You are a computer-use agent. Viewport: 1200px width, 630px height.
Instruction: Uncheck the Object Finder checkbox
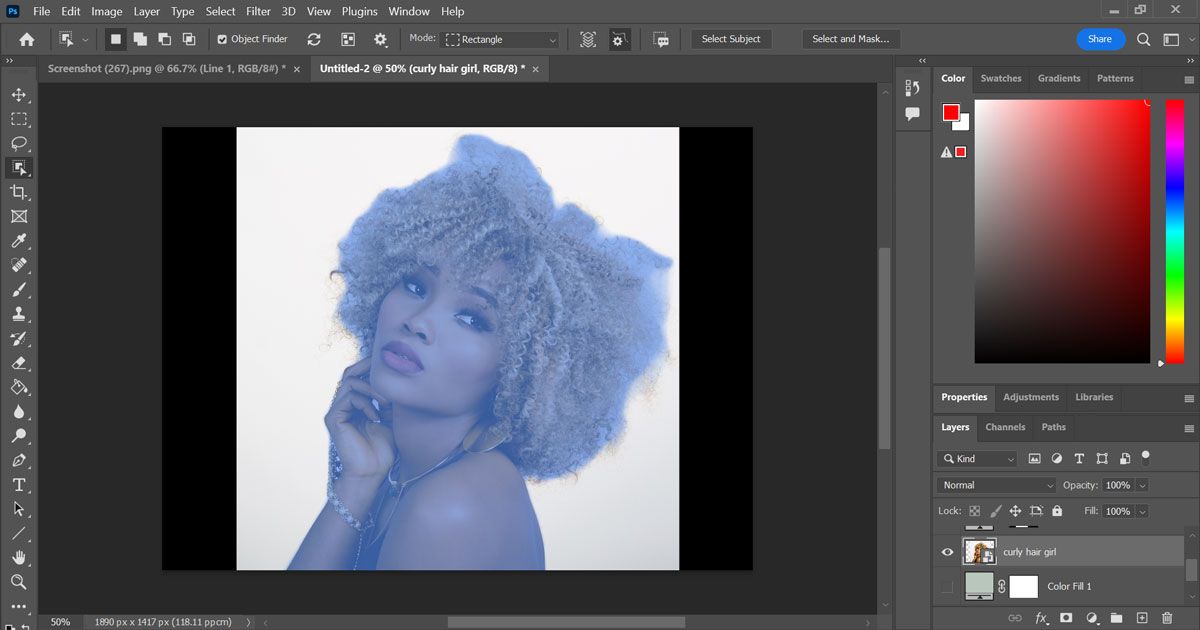(x=222, y=39)
